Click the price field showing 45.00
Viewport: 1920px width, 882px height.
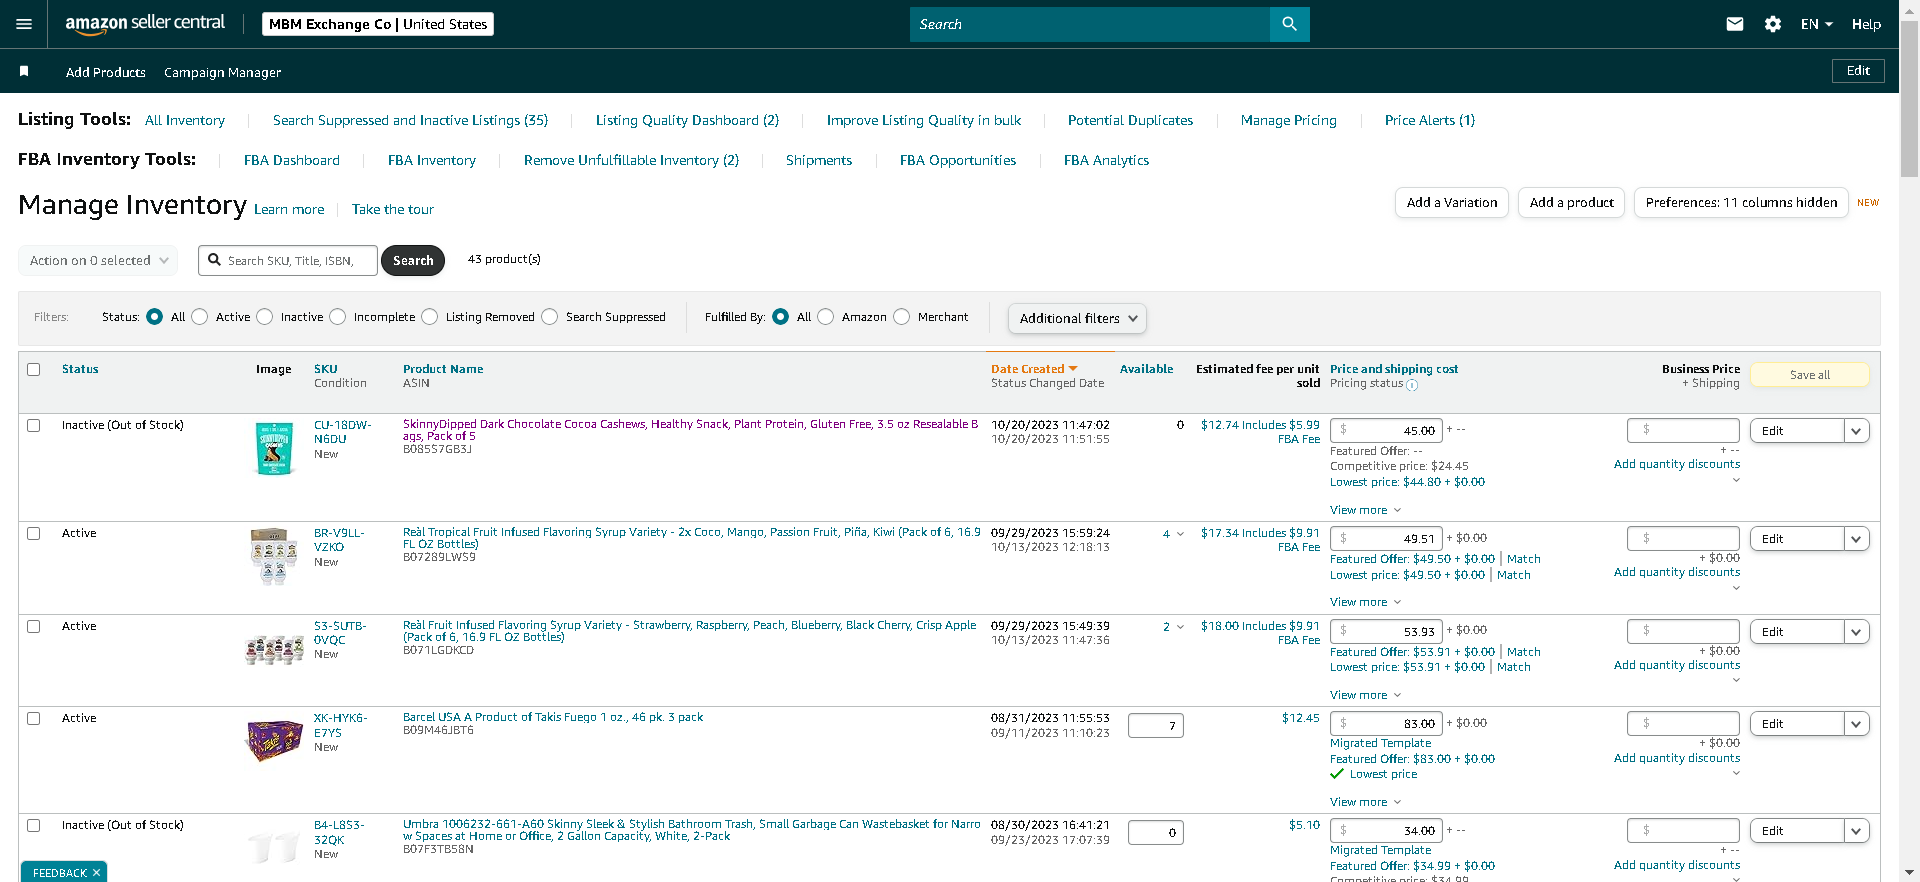pos(1385,430)
